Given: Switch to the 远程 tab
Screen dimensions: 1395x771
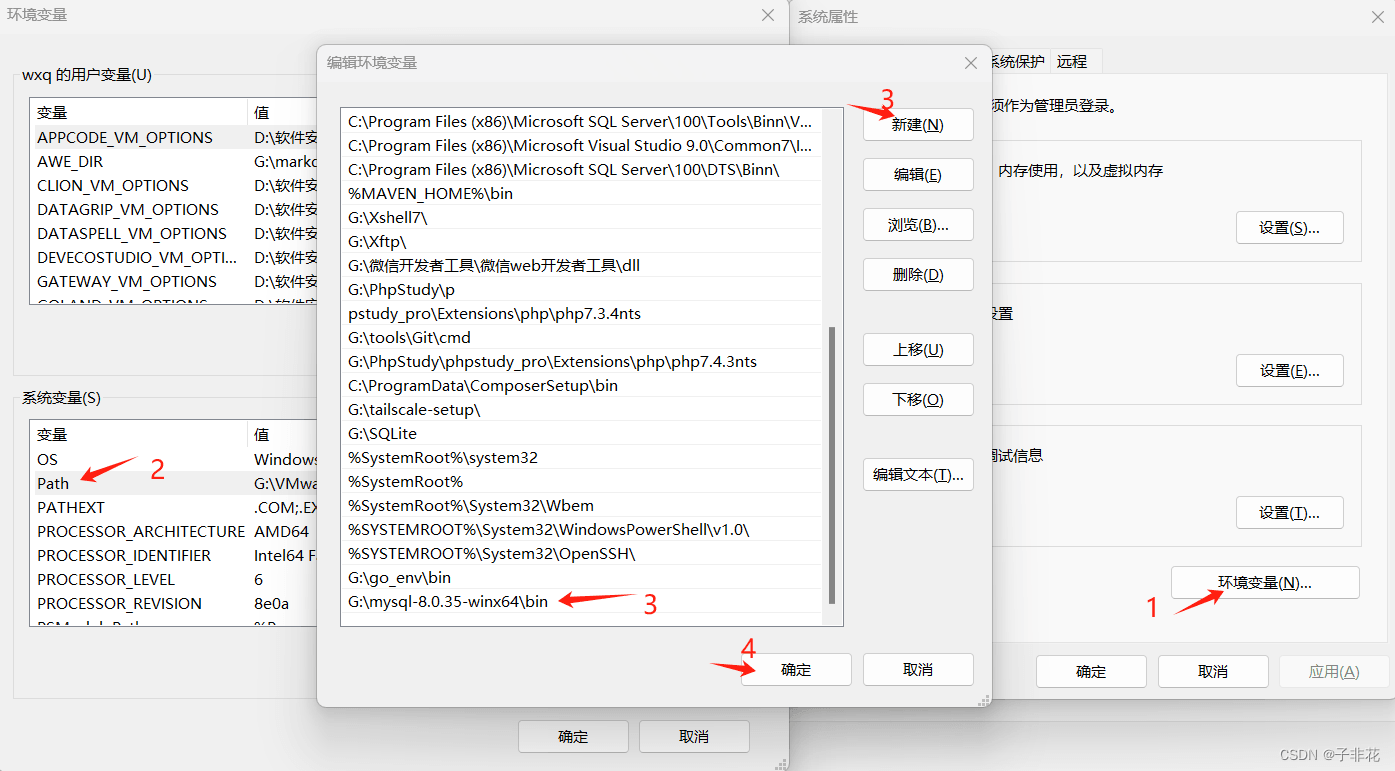Looking at the screenshot, I should tap(1073, 61).
